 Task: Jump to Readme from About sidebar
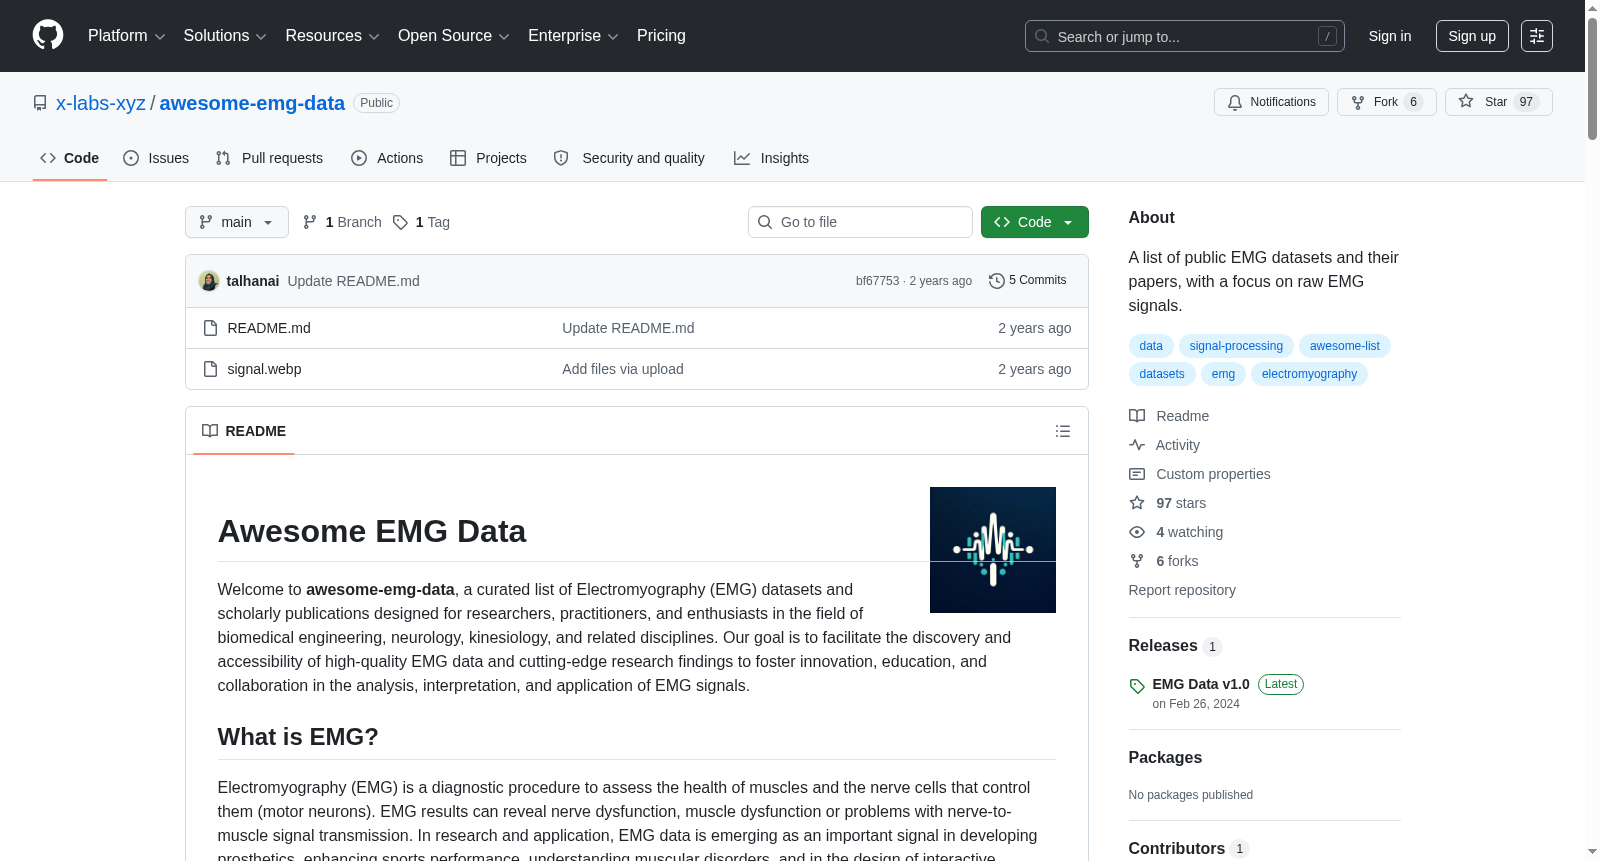pyautogui.click(x=1169, y=416)
